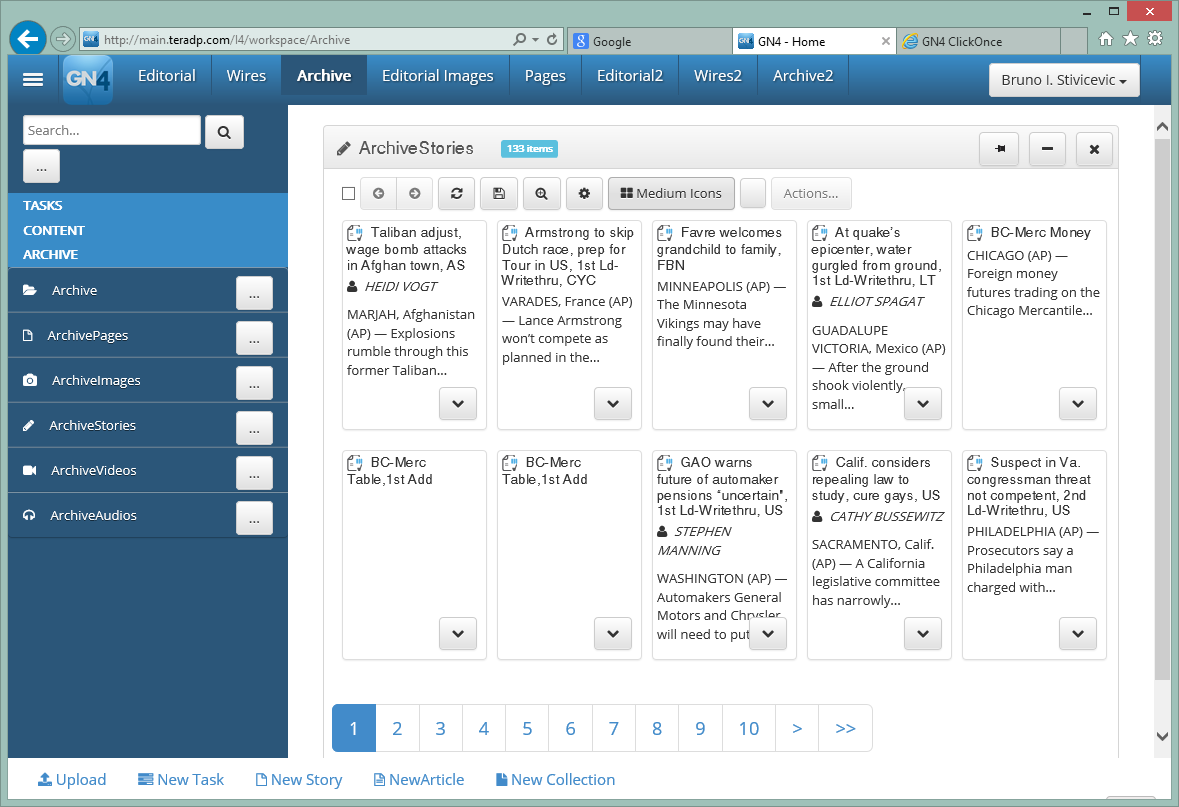Click the New Story link
Screen dimensions: 1179x807
click(299, 780)
